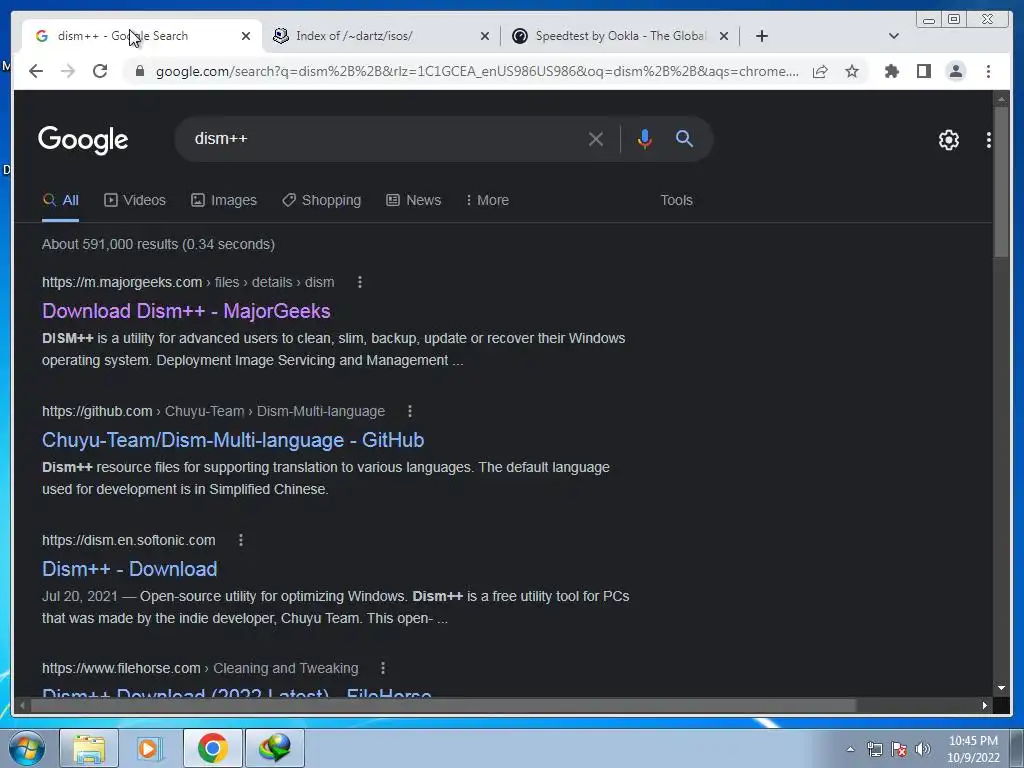Image resolution: width=1024 pixels, height=768 pixels.
Task: Close the Index of /~dartz/isos/ tab
Action: tap(485, 36)
